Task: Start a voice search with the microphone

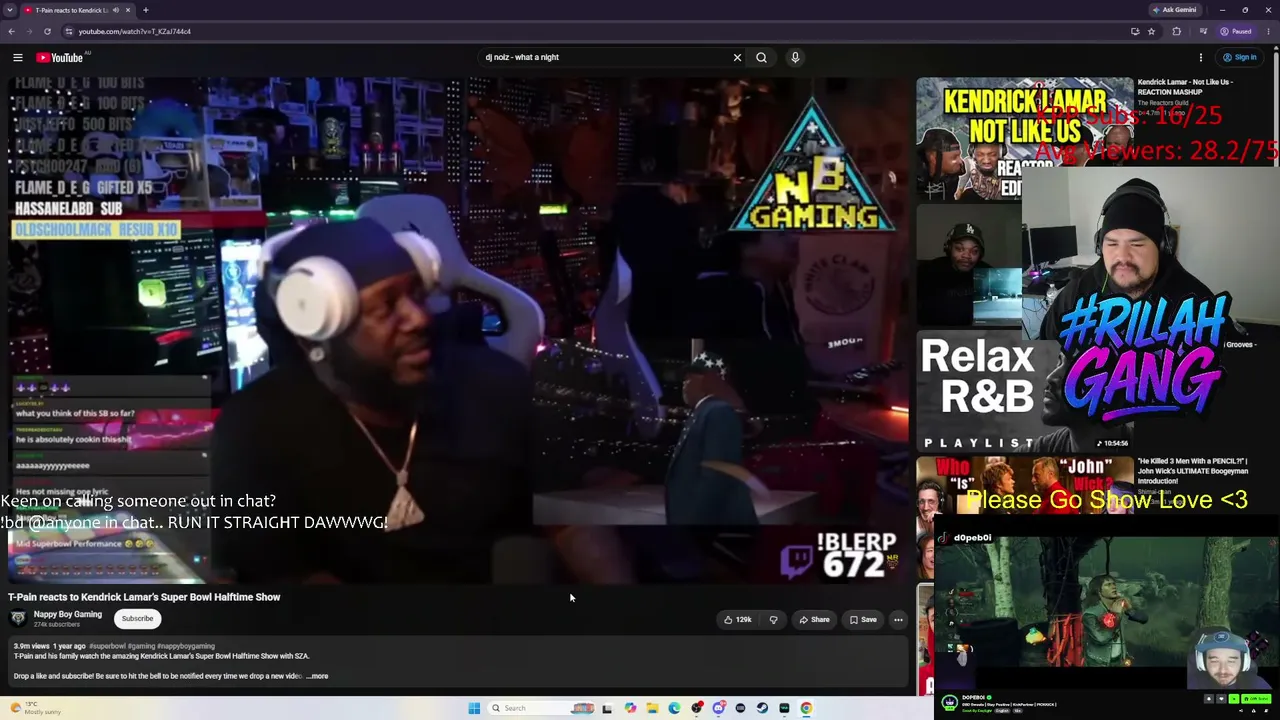Action: (x=795, y=57)
